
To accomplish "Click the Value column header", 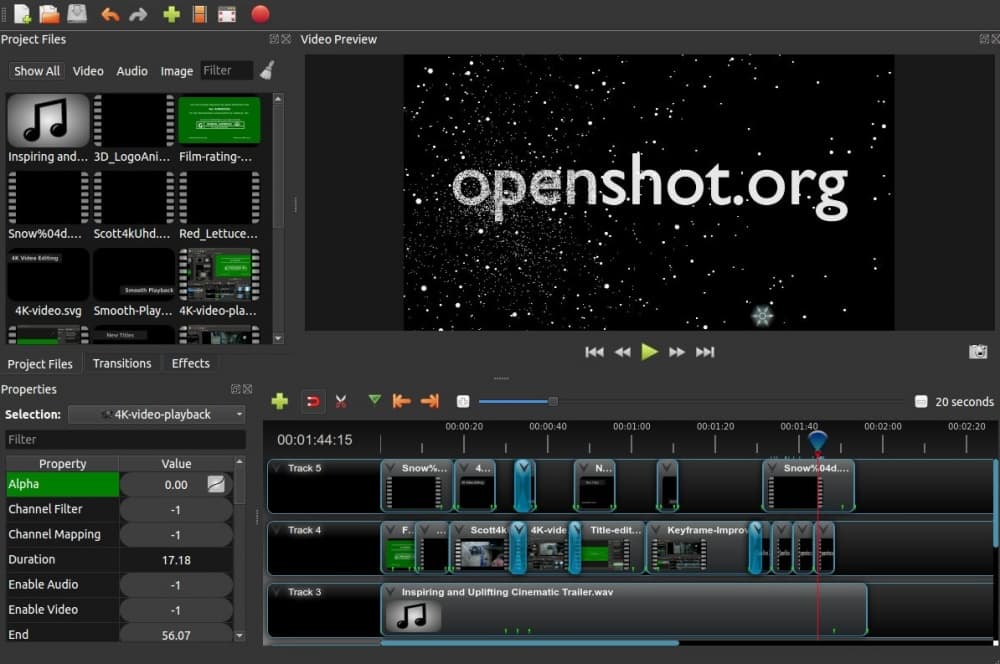I will coord(176,464).
